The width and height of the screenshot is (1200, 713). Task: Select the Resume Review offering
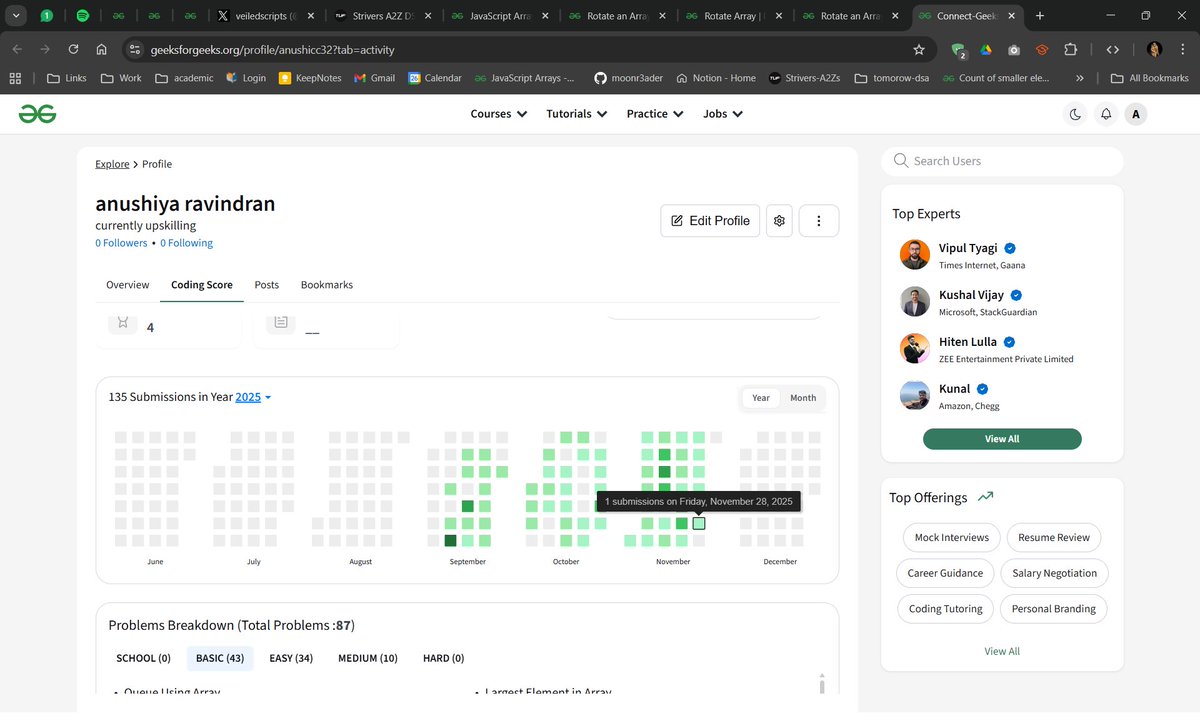[x=1054, y=537]
